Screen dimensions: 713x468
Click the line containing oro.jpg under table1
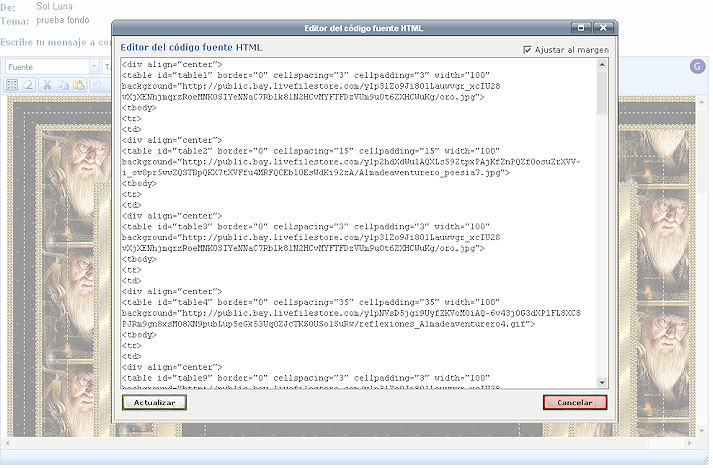[x=303, y=97]
